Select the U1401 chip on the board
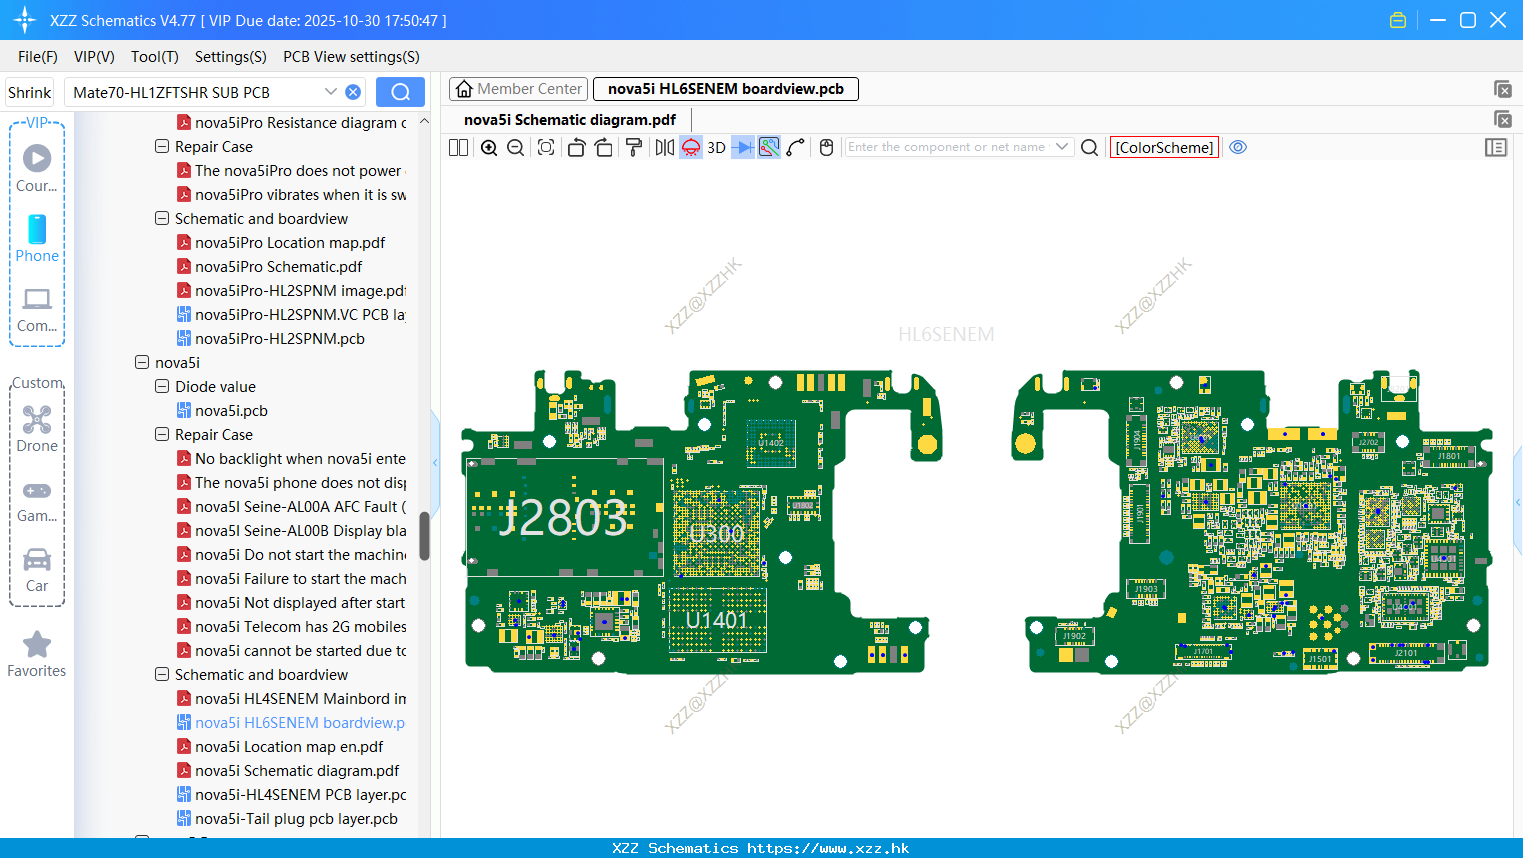The height and width of the screenshot is (858, 1523). (x=716, y=620)
